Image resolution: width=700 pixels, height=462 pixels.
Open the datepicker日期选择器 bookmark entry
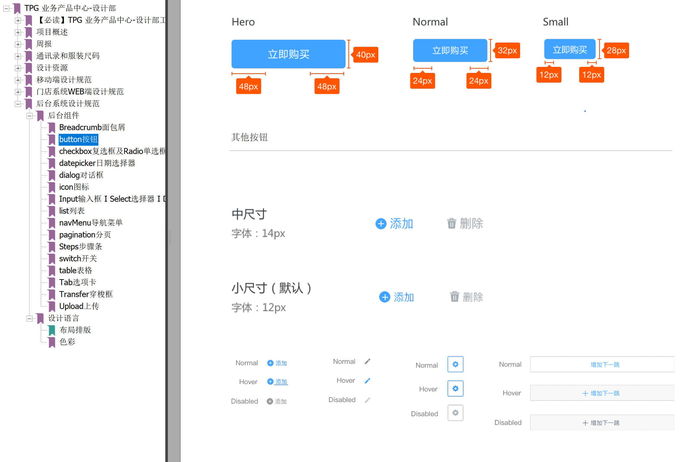coord(96,163)
